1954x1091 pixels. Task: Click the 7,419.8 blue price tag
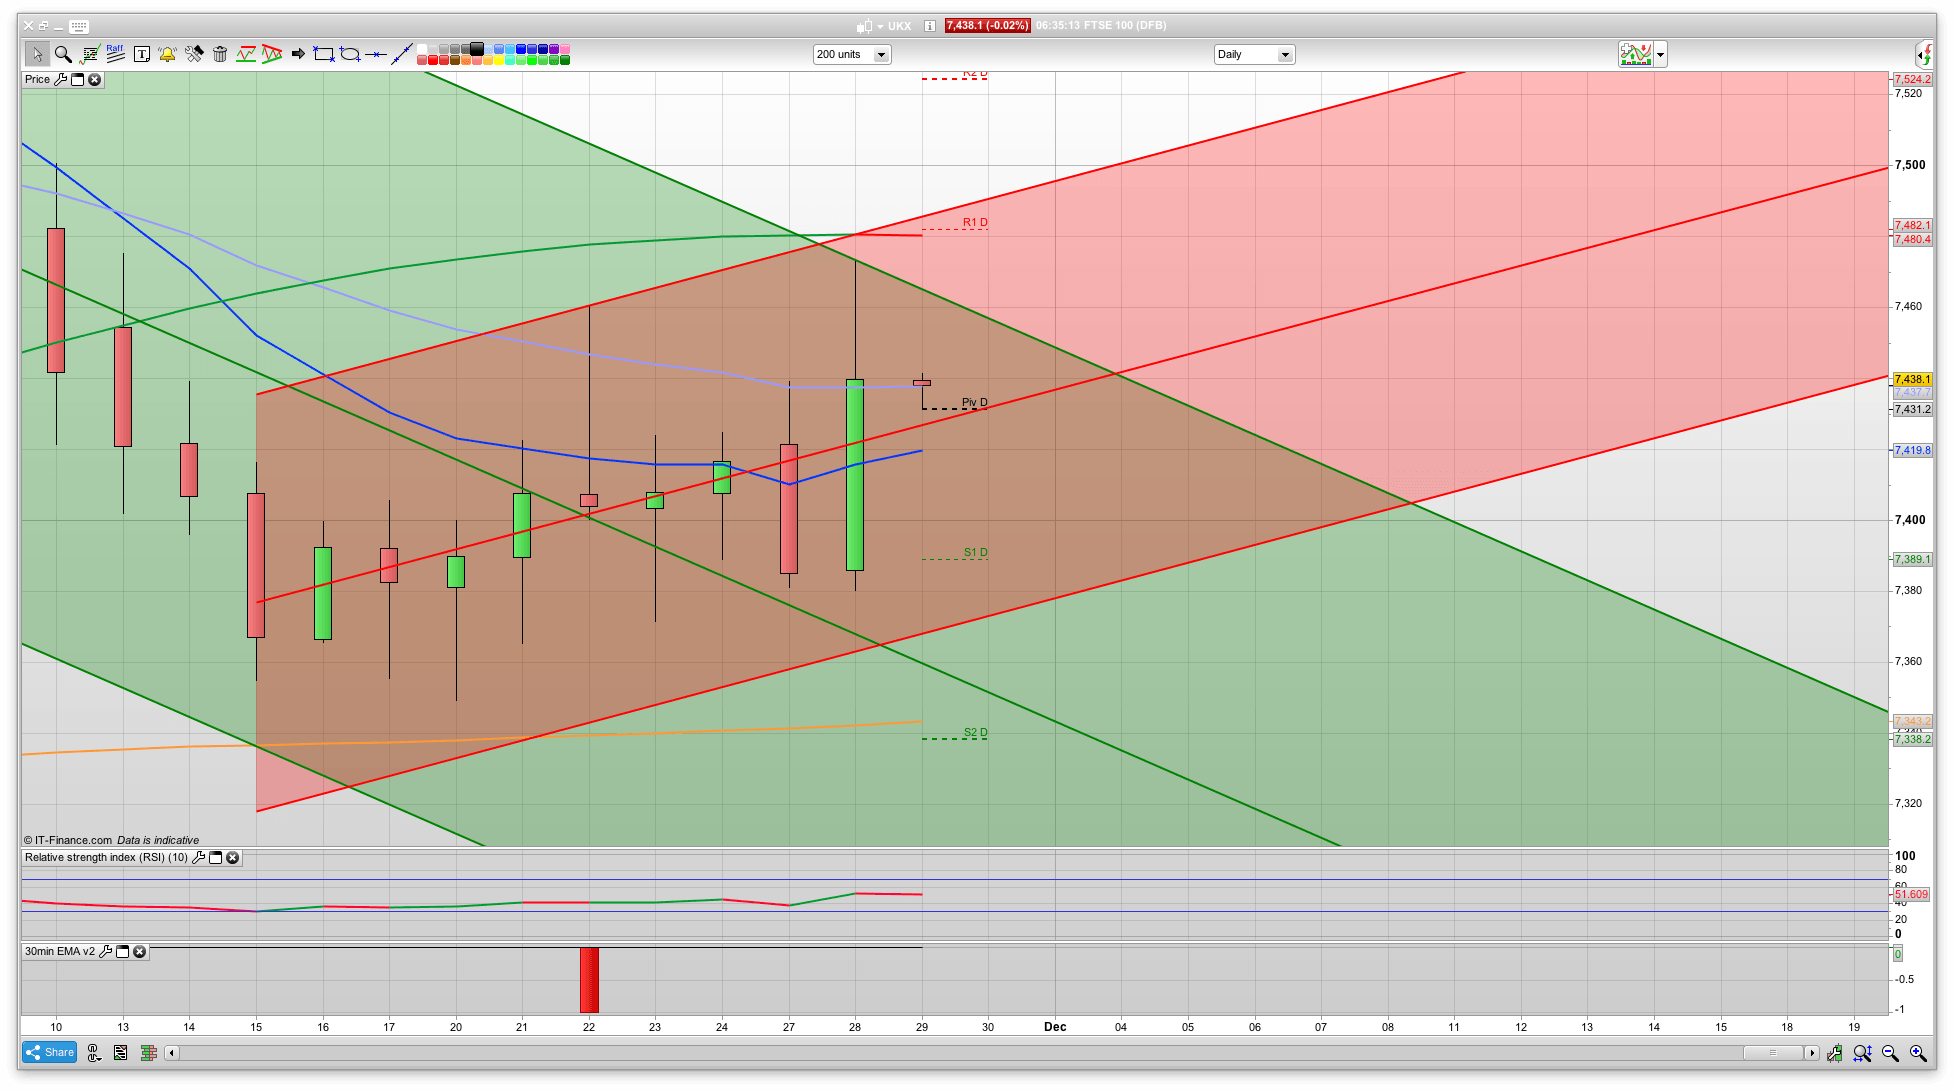pyautogui.click(x=1913, y=451)
